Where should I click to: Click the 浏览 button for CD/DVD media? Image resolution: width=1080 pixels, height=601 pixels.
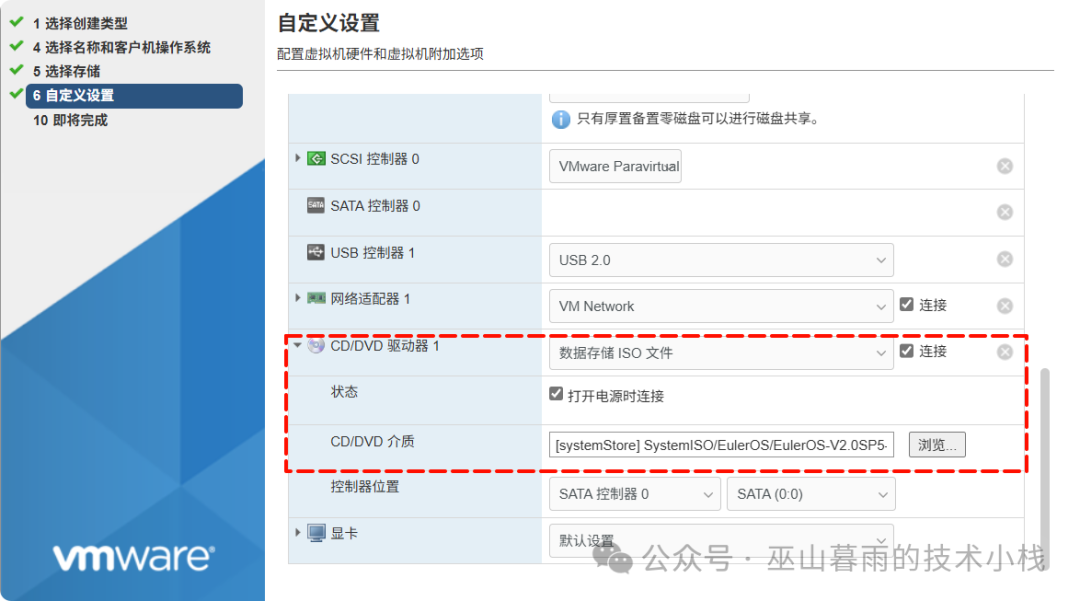(936, 443)
